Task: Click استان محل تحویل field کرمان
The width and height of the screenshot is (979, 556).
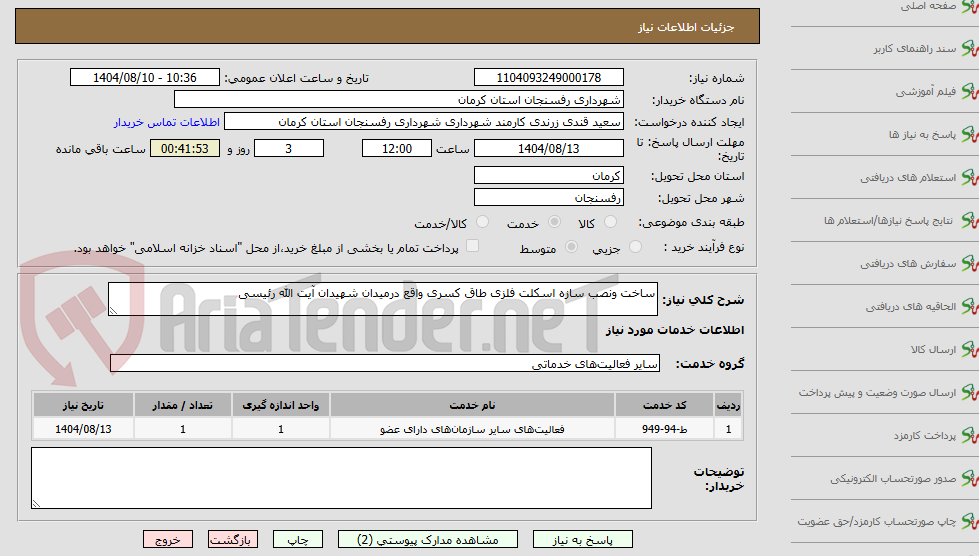Action: (549, 175)
